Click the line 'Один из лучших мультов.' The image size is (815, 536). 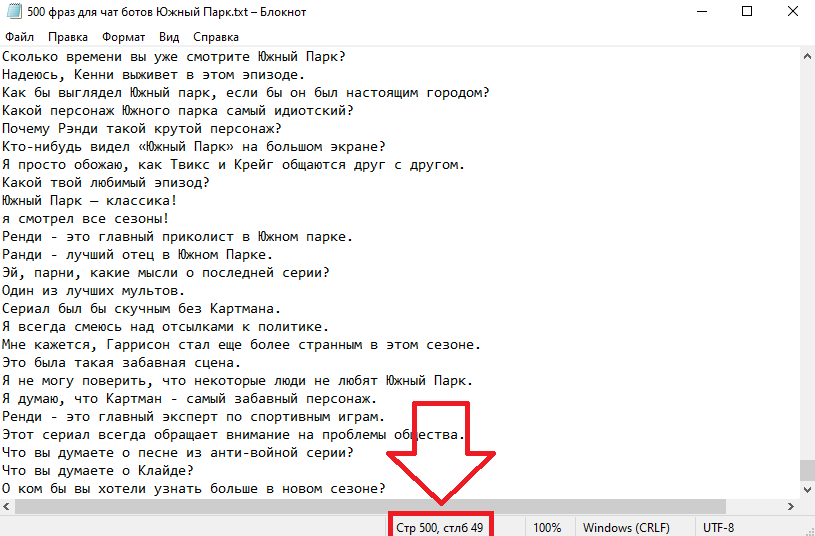pyautogui.click(x=94, y=291)
